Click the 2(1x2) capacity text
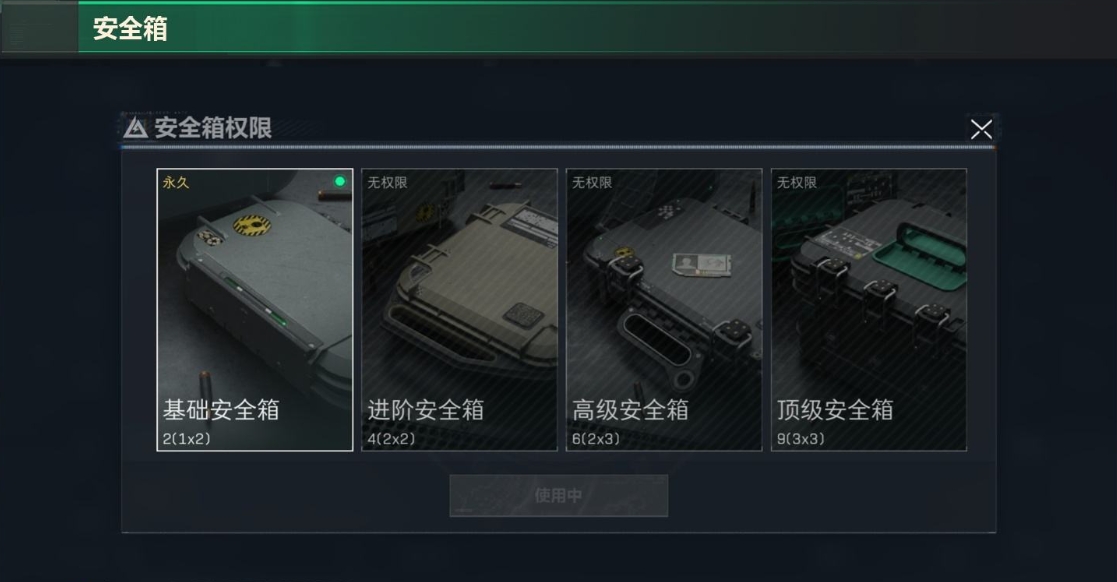This screenshot has height=582, width=1117. pyautogui.click(x=187, y=439)
